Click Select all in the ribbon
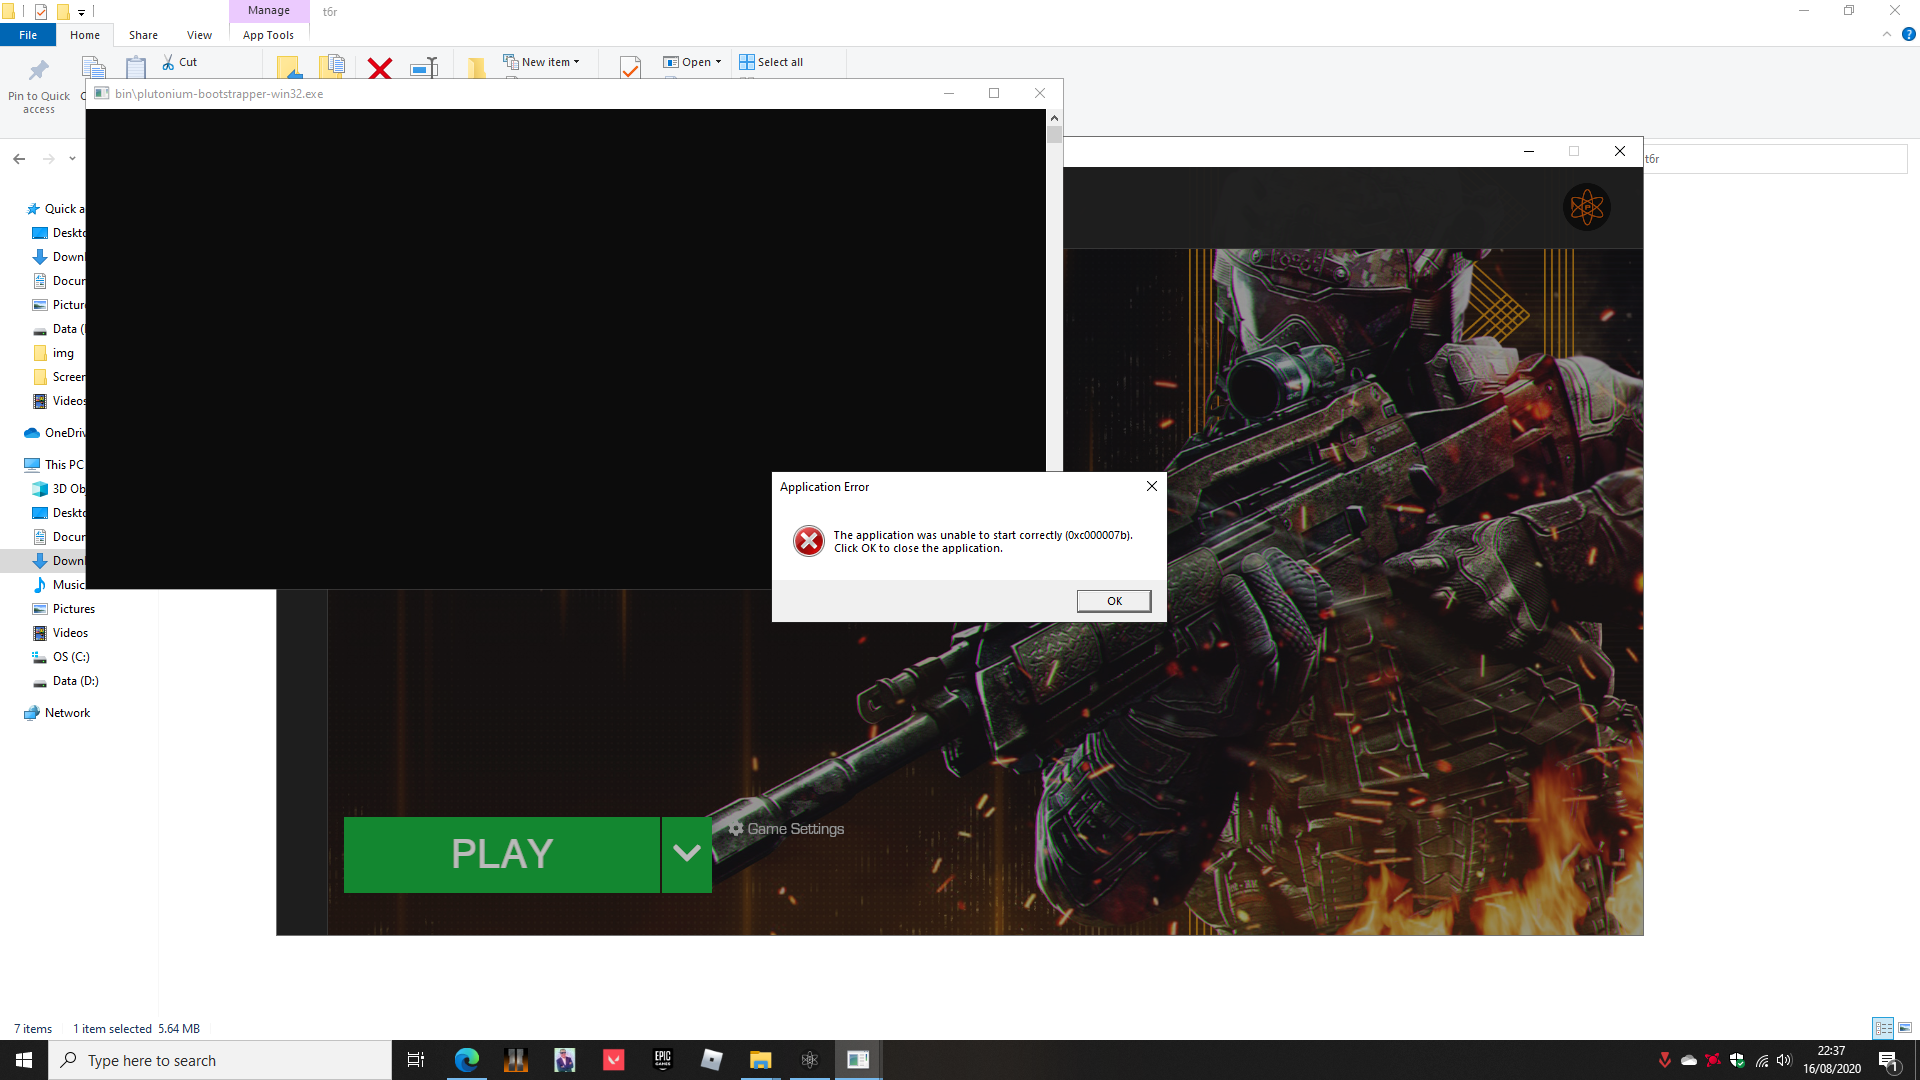1920x1080 pixels. pos(771,62)
